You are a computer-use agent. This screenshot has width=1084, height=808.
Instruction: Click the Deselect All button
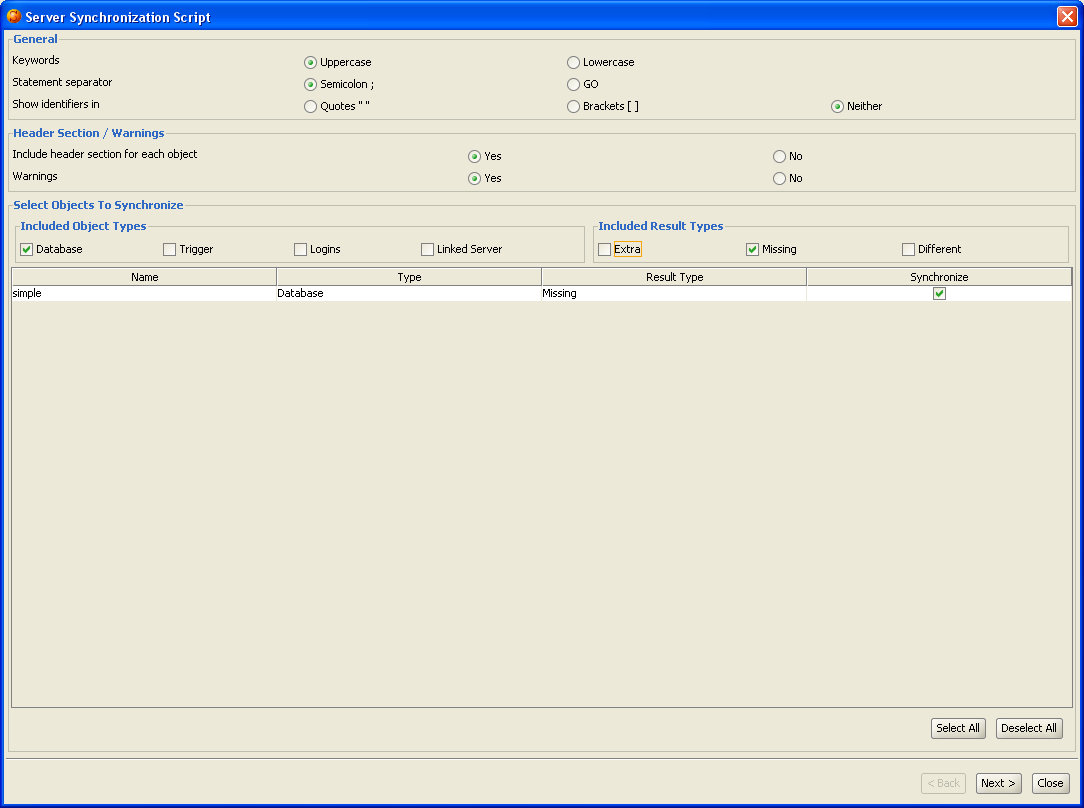pos(1029,729)
